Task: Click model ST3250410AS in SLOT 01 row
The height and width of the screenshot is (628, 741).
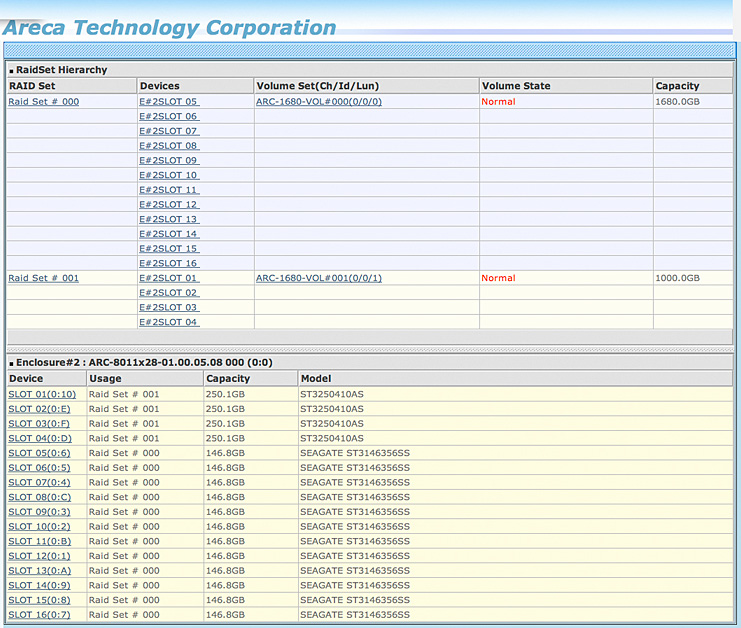Action: [332, 394]
